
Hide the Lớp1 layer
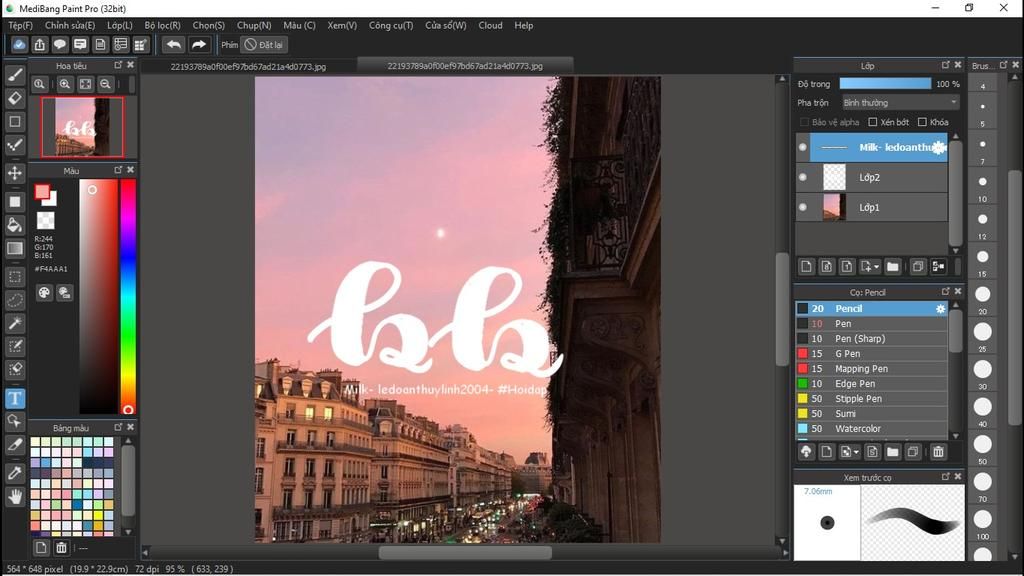(803, 207)
